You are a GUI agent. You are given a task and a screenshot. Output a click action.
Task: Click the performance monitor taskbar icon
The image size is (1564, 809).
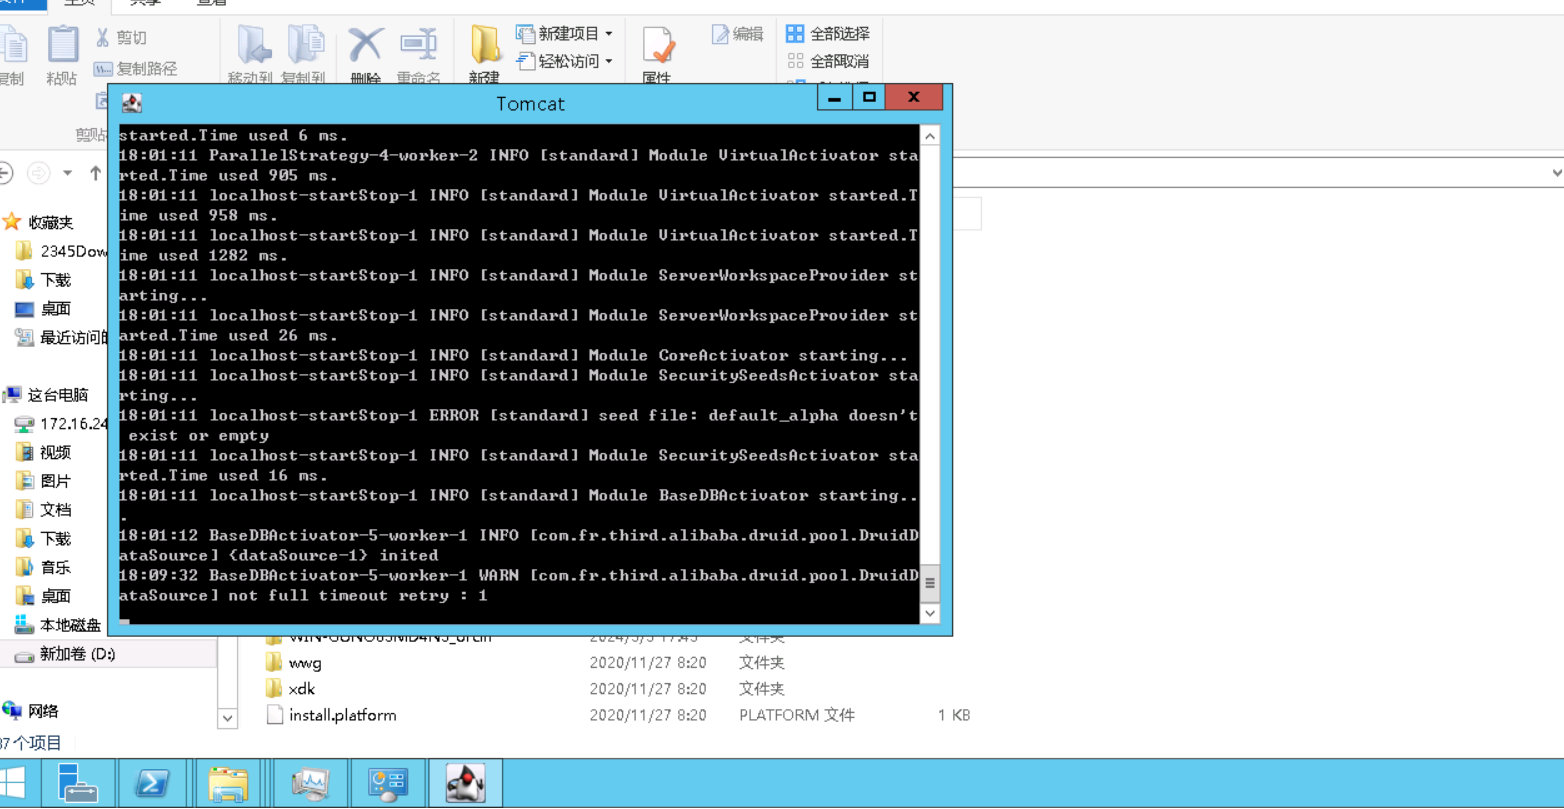pyautogui.click(x=309, y=783)
